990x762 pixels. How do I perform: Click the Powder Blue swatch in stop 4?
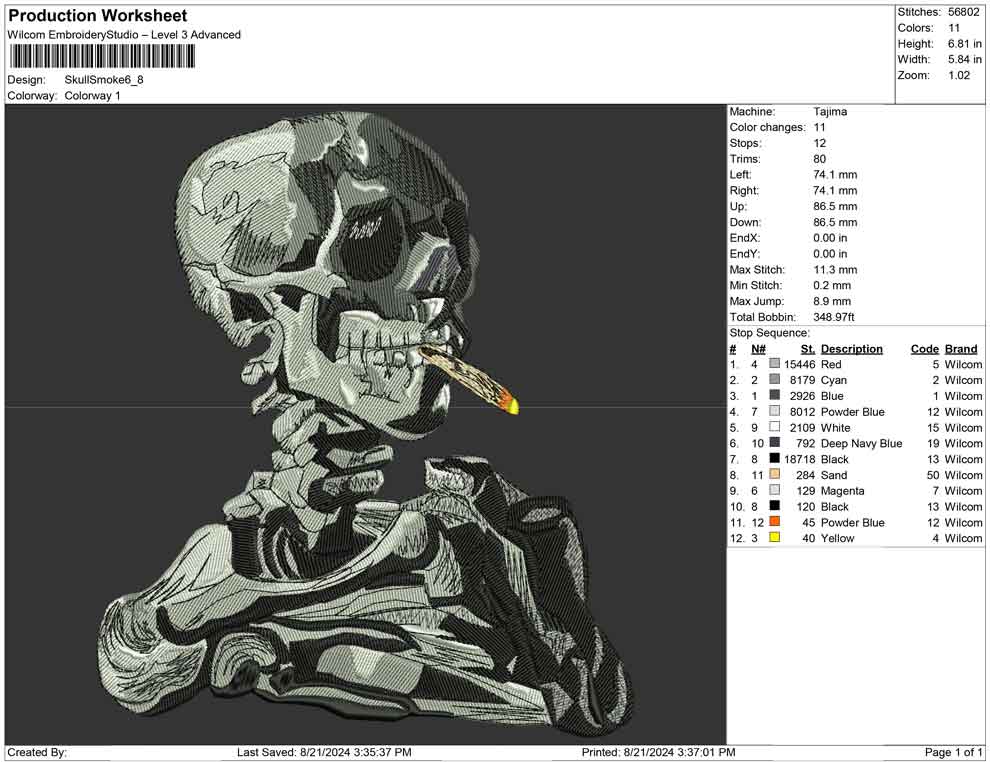coord(774,412)
